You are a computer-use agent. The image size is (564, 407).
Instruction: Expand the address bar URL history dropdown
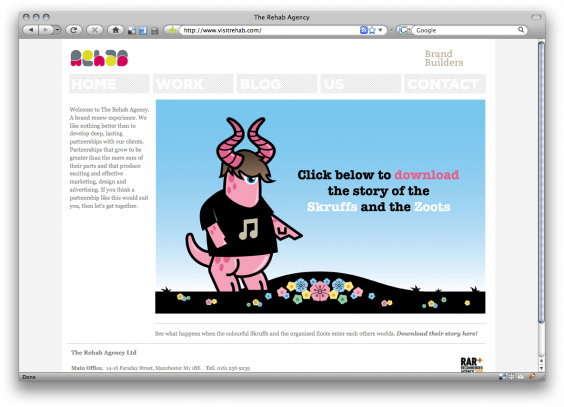[x=381, y=31]
